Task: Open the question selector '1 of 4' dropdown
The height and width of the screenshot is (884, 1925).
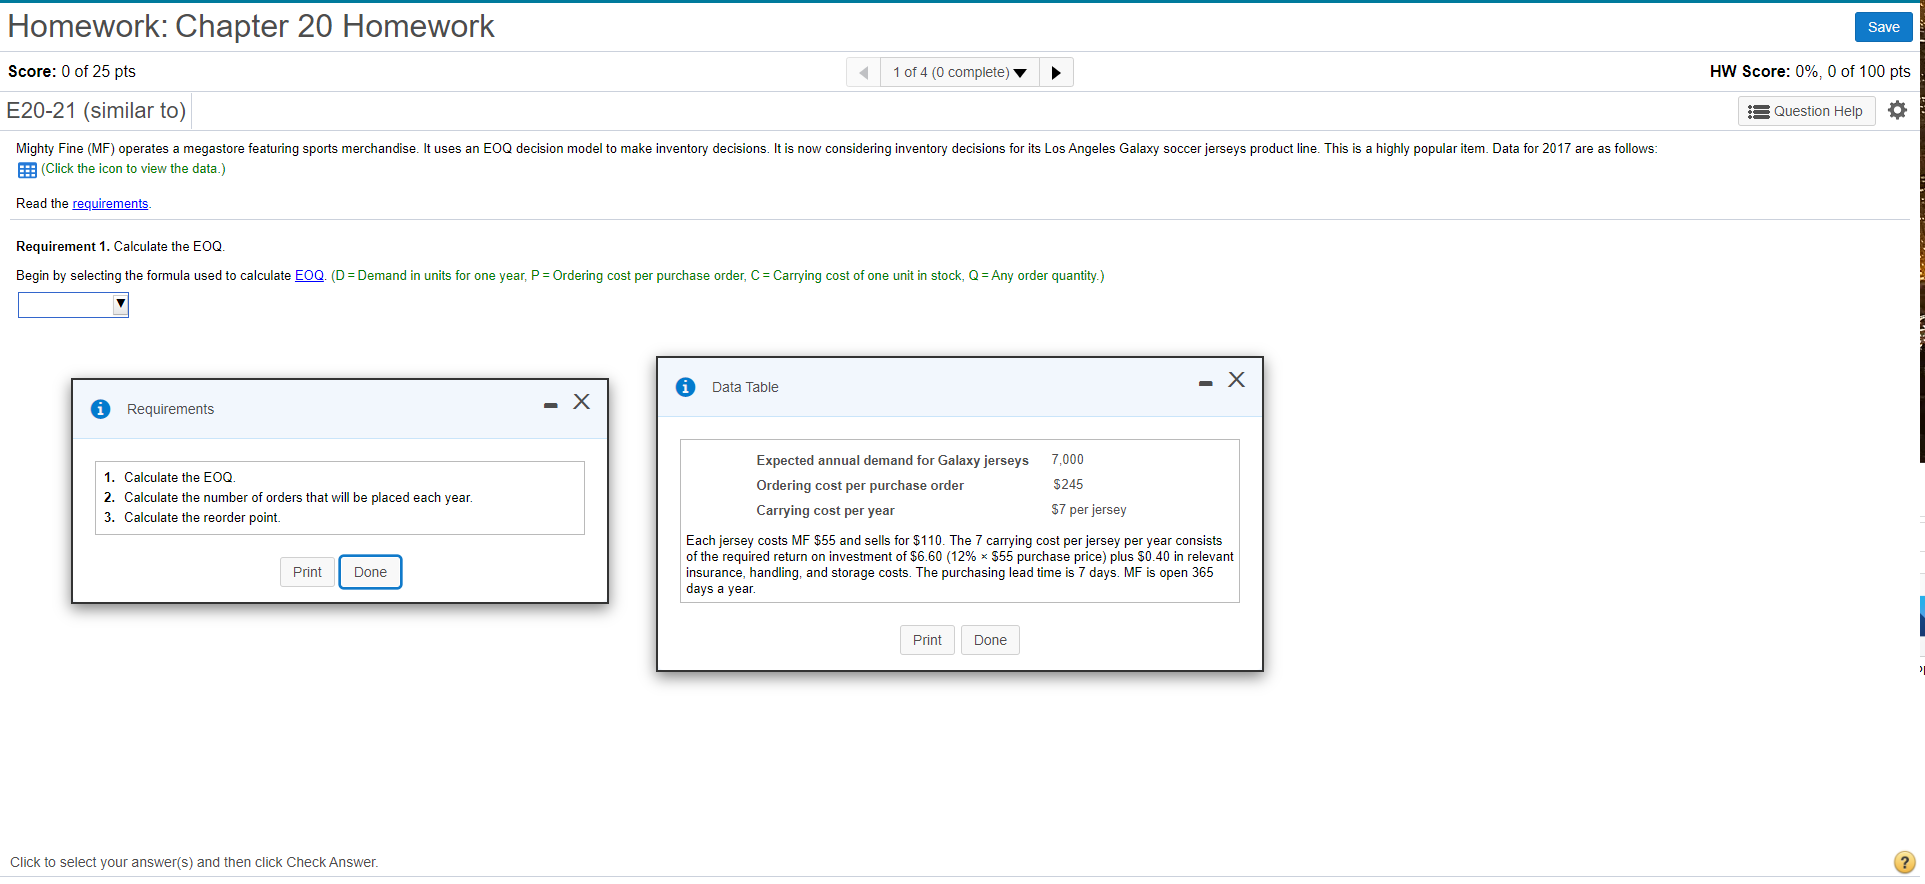Action: 960,72
